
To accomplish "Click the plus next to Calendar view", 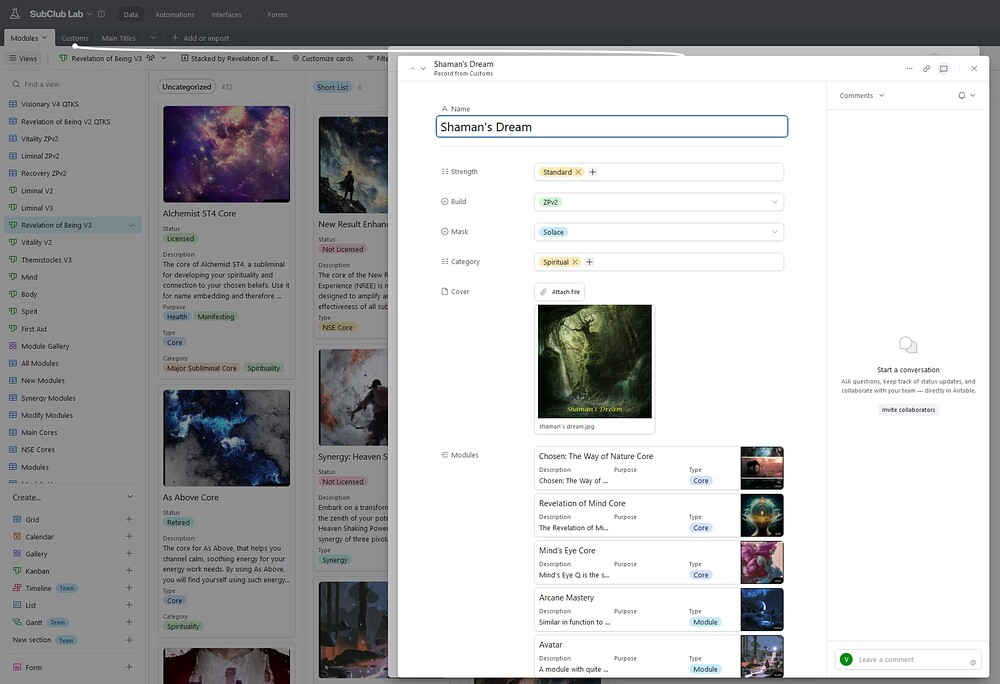I will 129,537.
